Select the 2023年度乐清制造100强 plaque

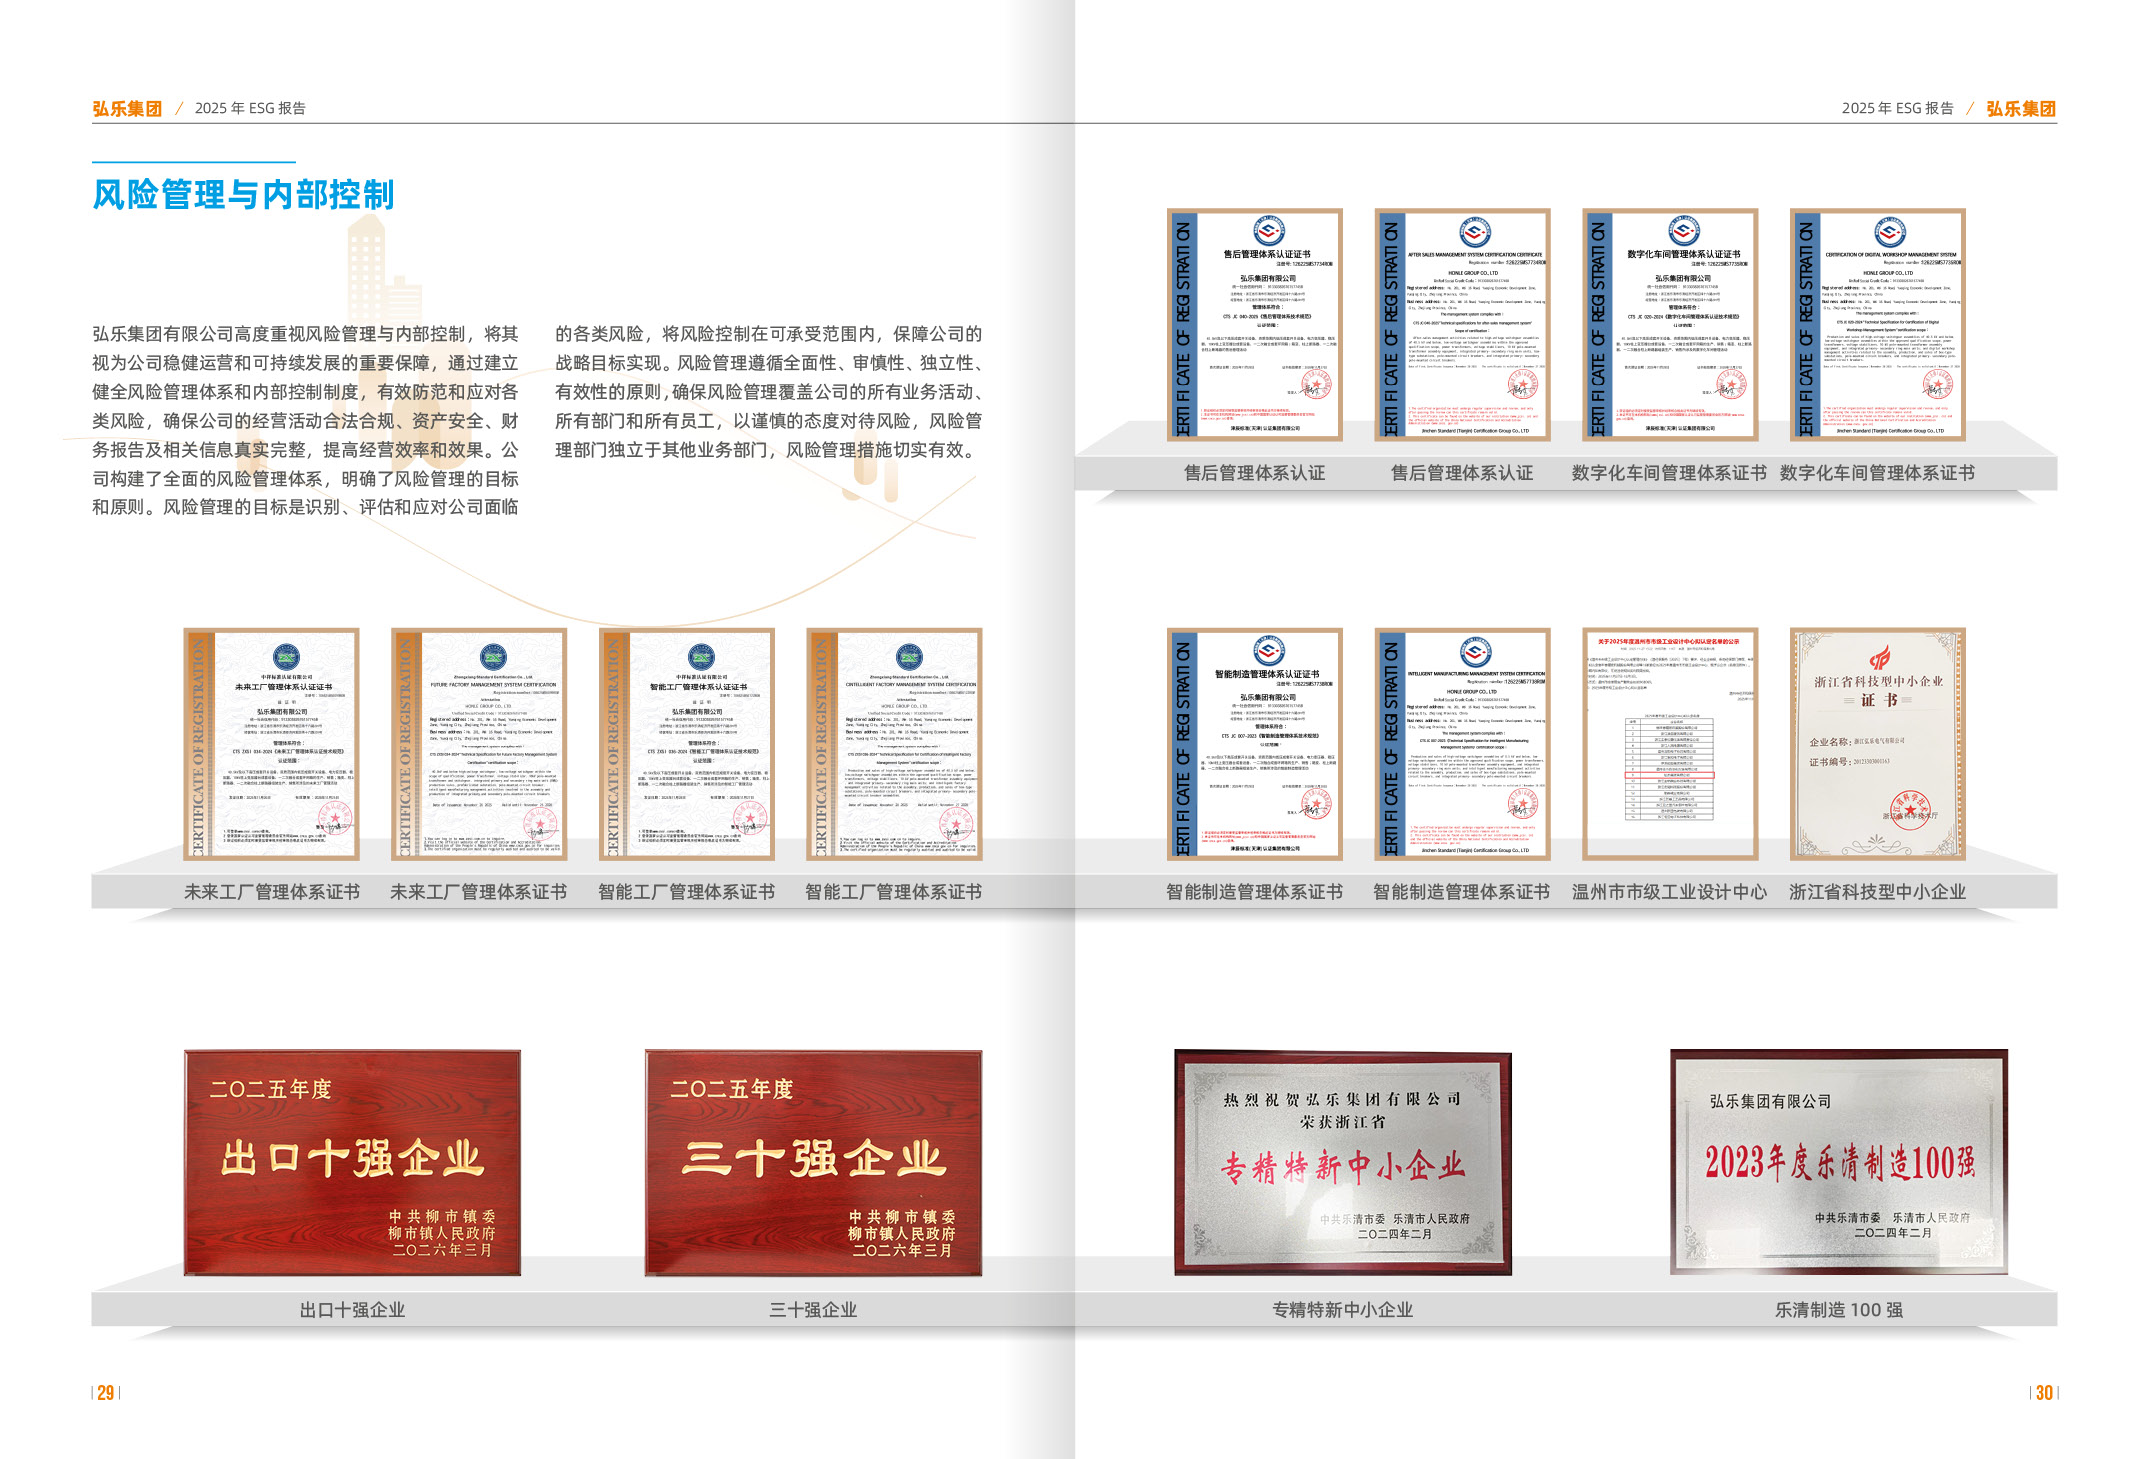tap(1838, 1162)
